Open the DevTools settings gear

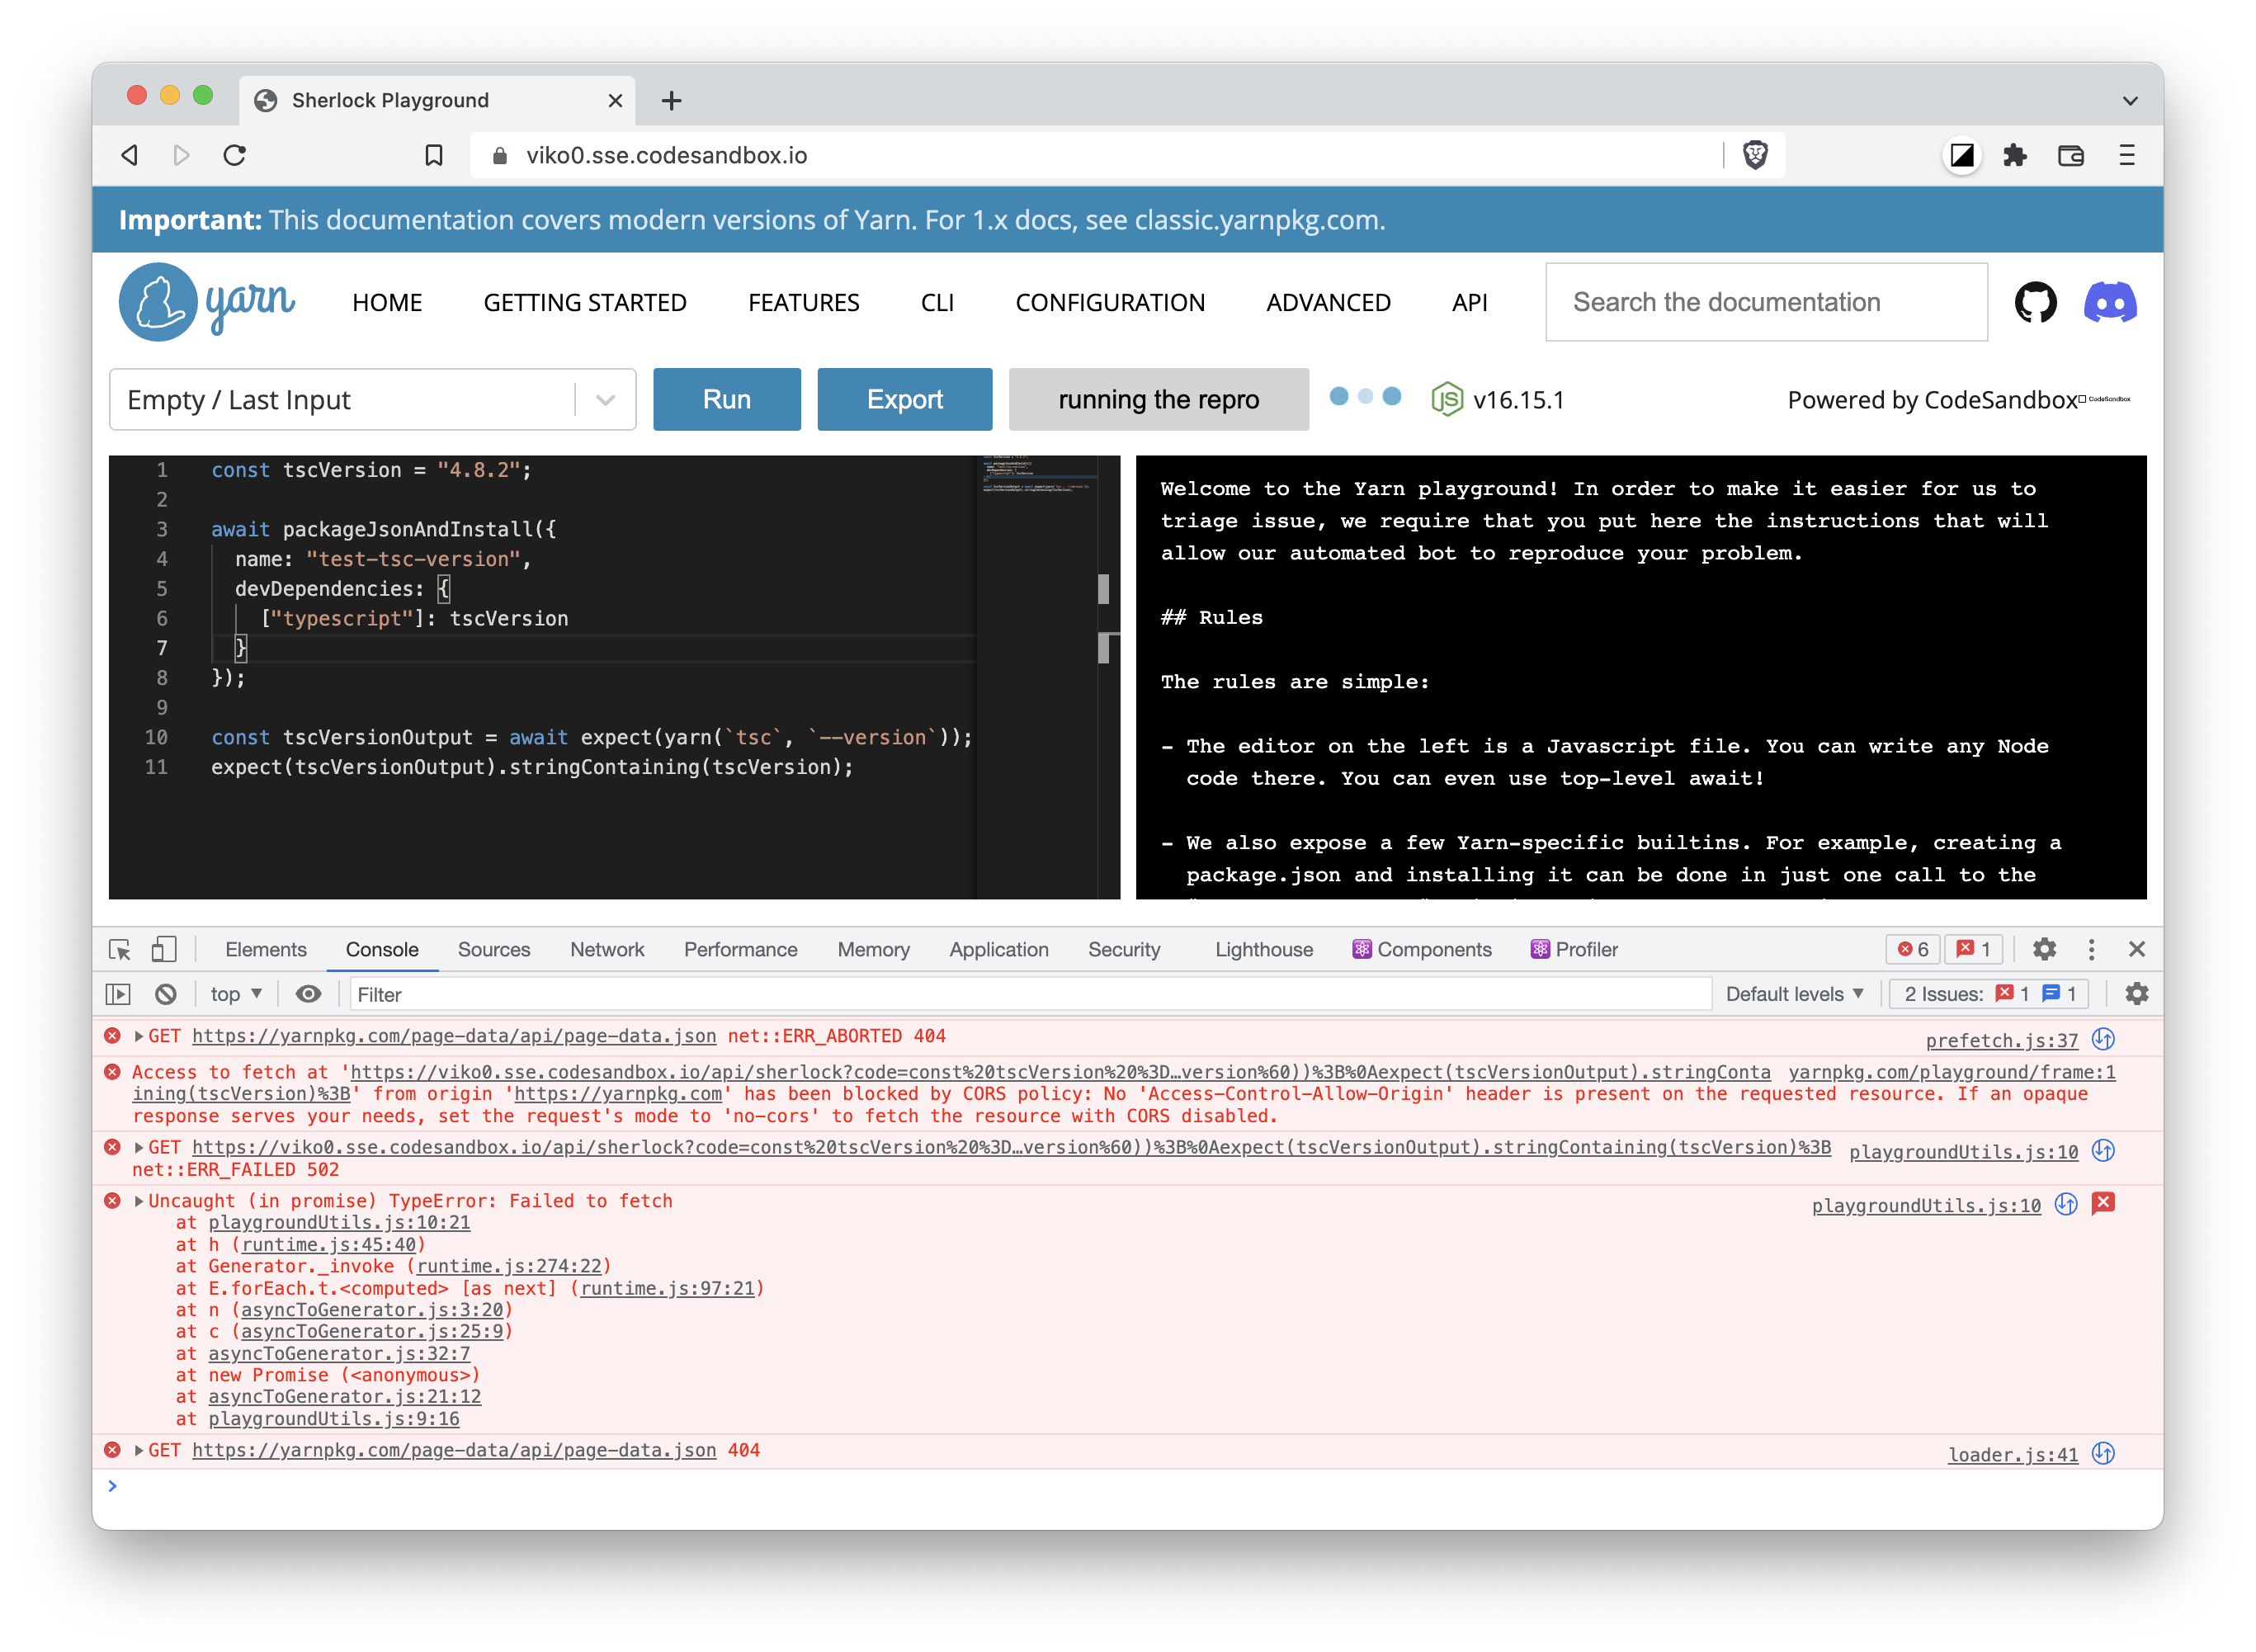2045,949
